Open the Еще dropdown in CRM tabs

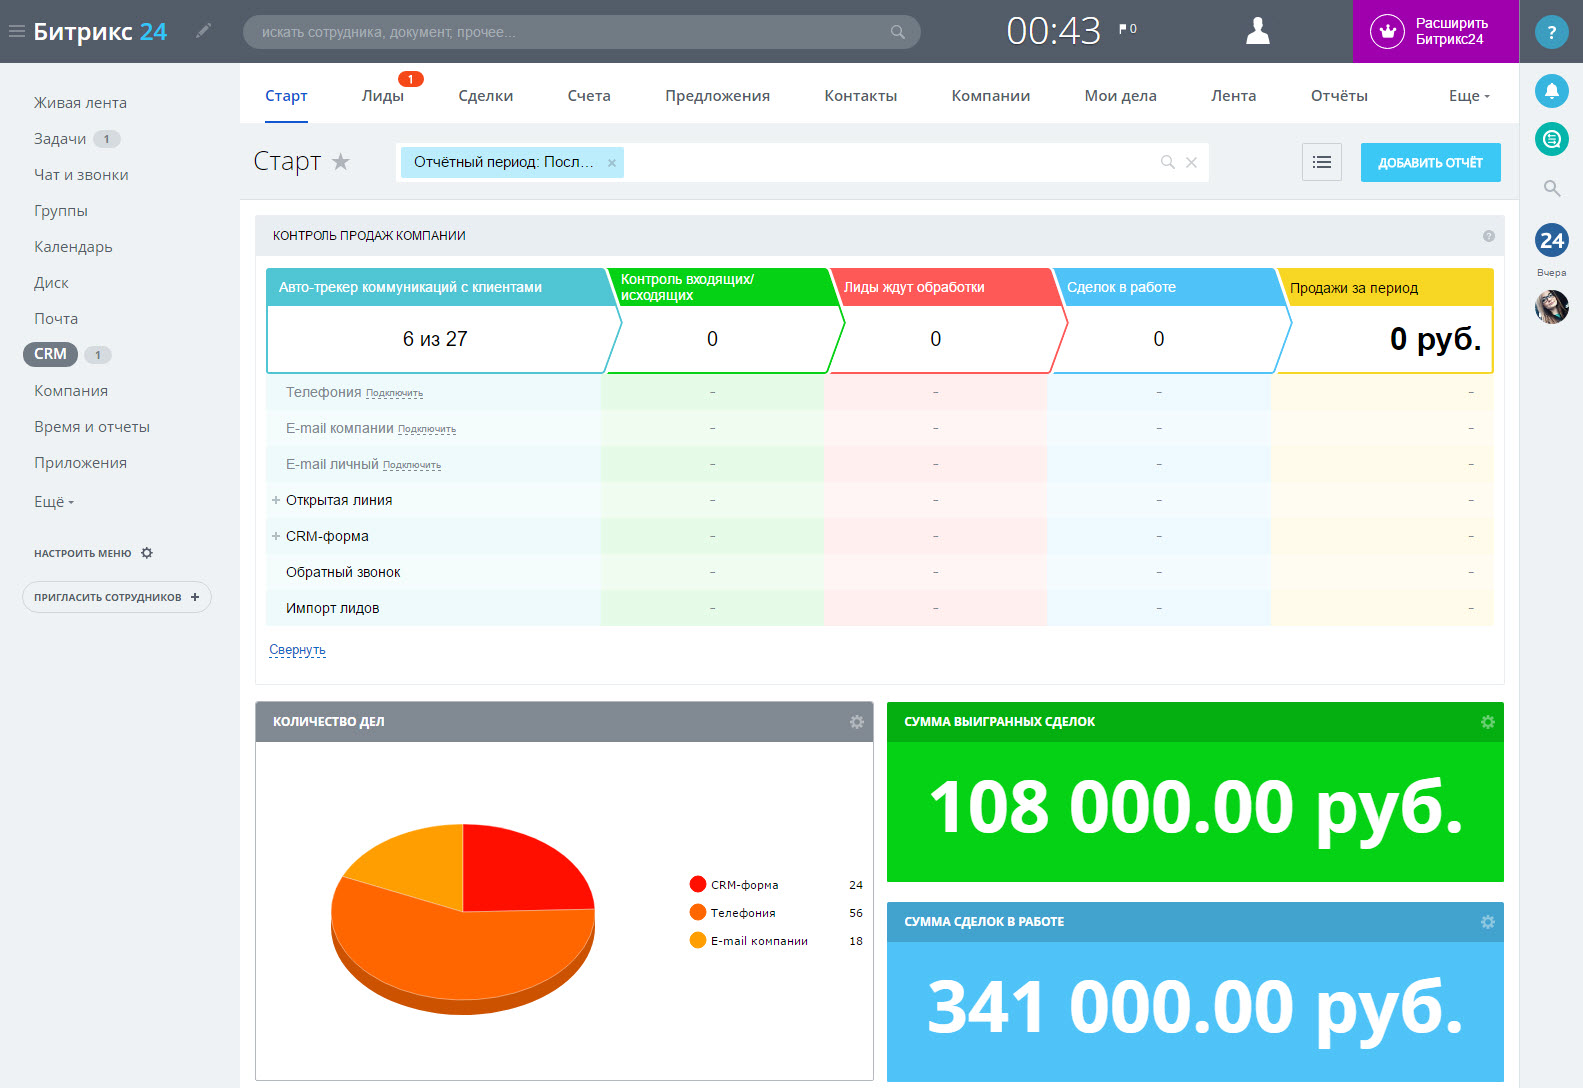pyautogui.click(x=1469, y=96)
